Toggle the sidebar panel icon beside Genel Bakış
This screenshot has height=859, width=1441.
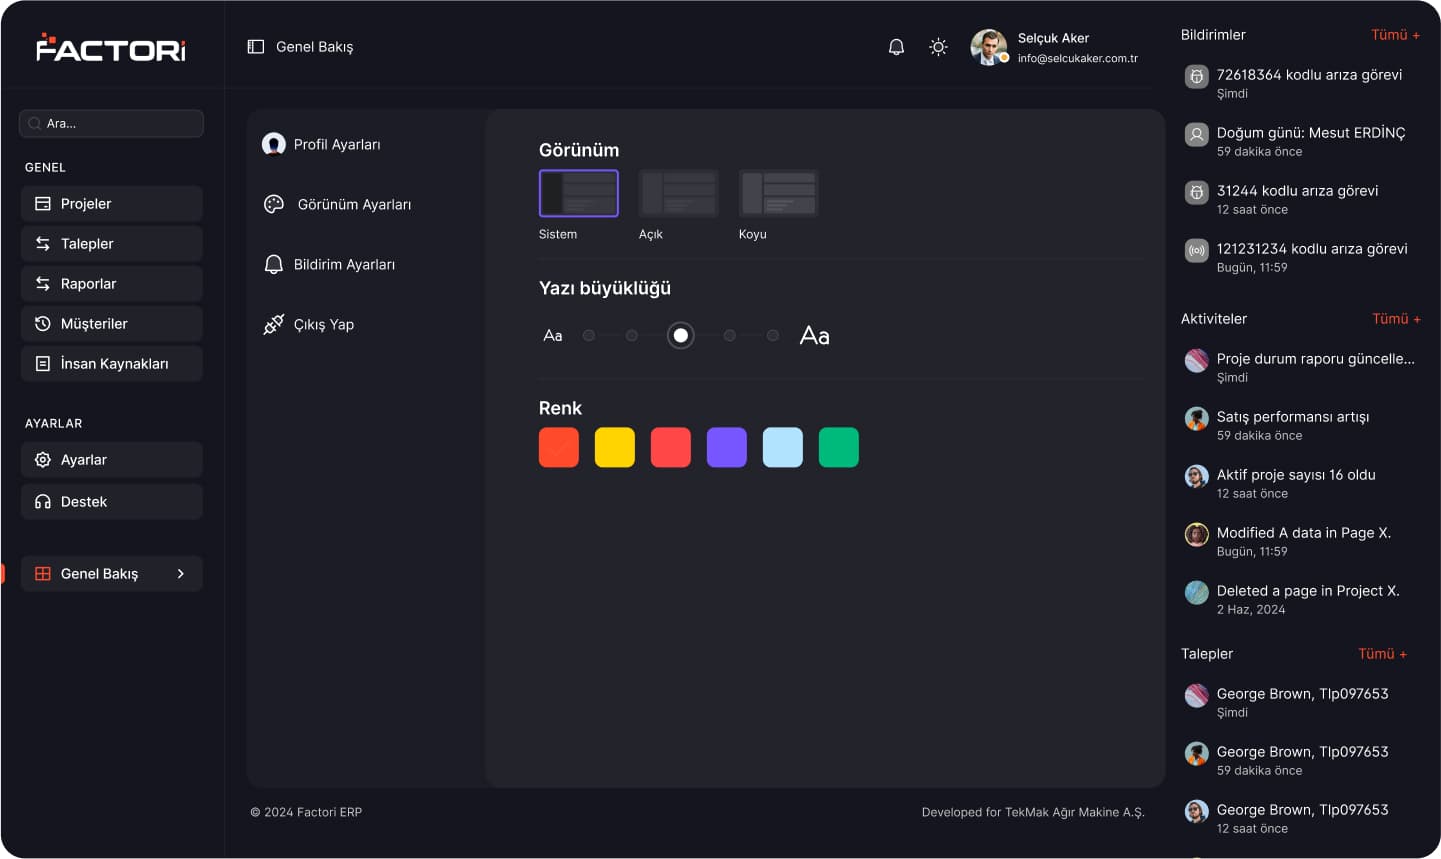[x=256, y=47]
